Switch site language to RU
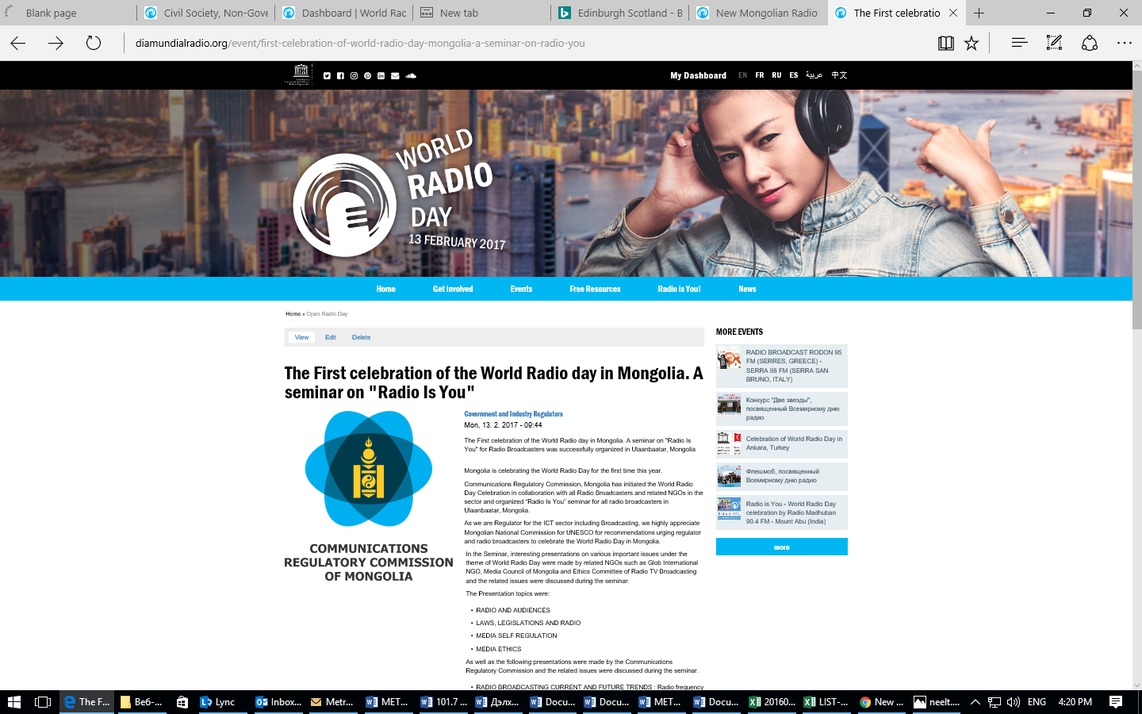Viewport: 1142px width, 714px height. tap(776, 75)
